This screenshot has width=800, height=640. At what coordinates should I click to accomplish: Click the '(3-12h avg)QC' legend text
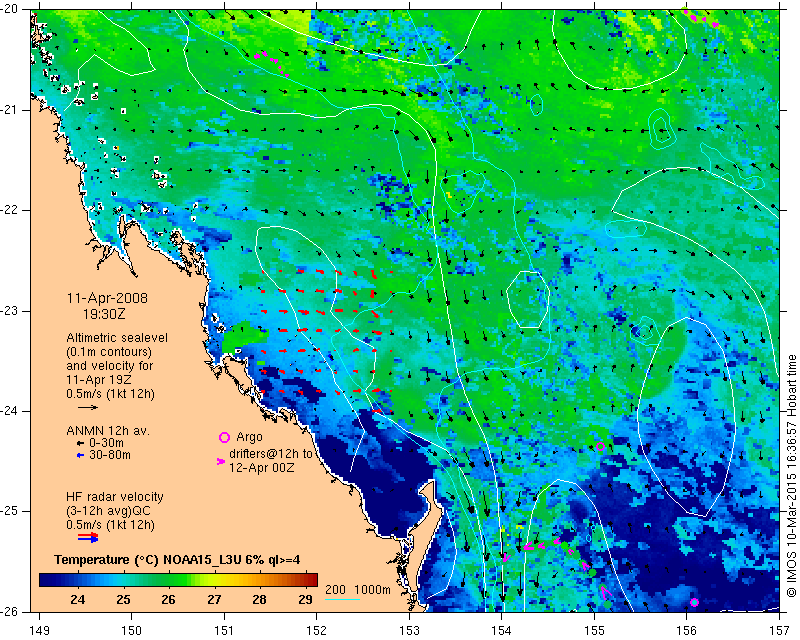pyautogui.click(x=108, y=511)
